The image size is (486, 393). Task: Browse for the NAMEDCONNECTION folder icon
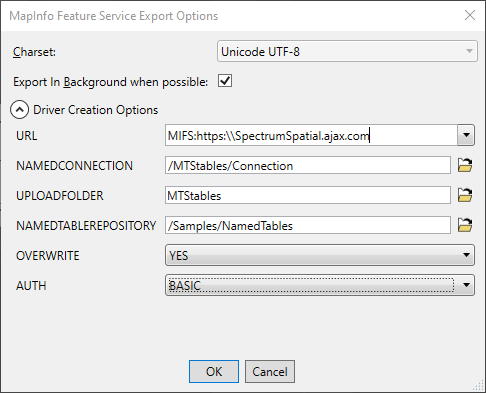[465, 165]
